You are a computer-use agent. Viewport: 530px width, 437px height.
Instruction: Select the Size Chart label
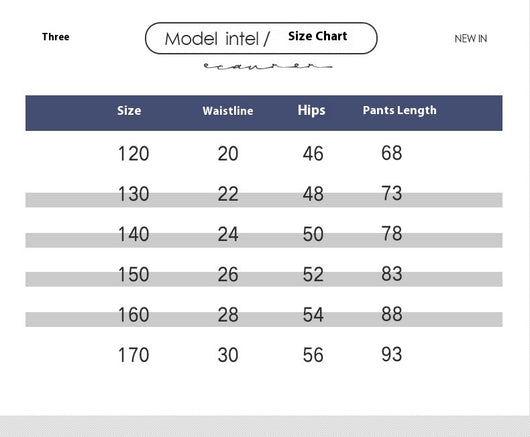click(318, 36)
